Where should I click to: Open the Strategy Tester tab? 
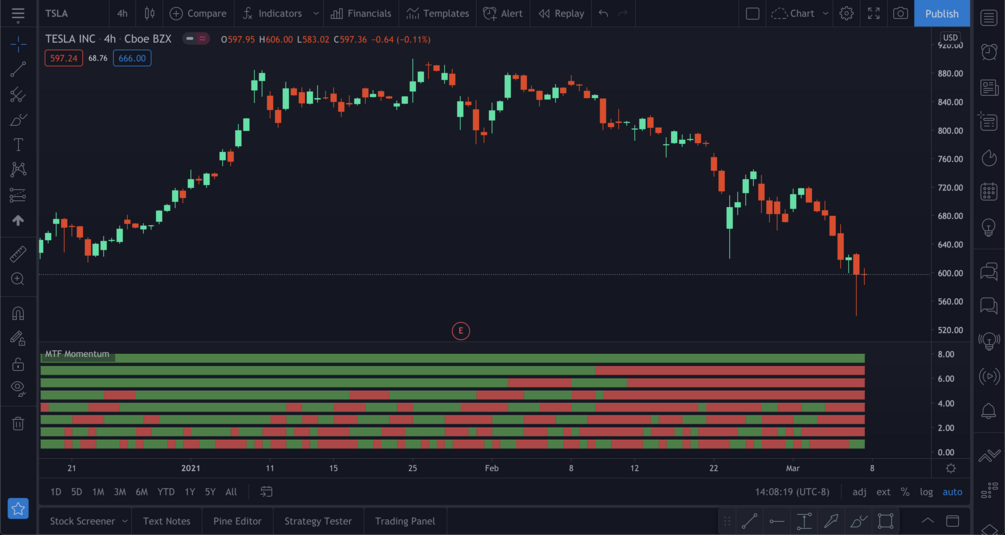318,521
